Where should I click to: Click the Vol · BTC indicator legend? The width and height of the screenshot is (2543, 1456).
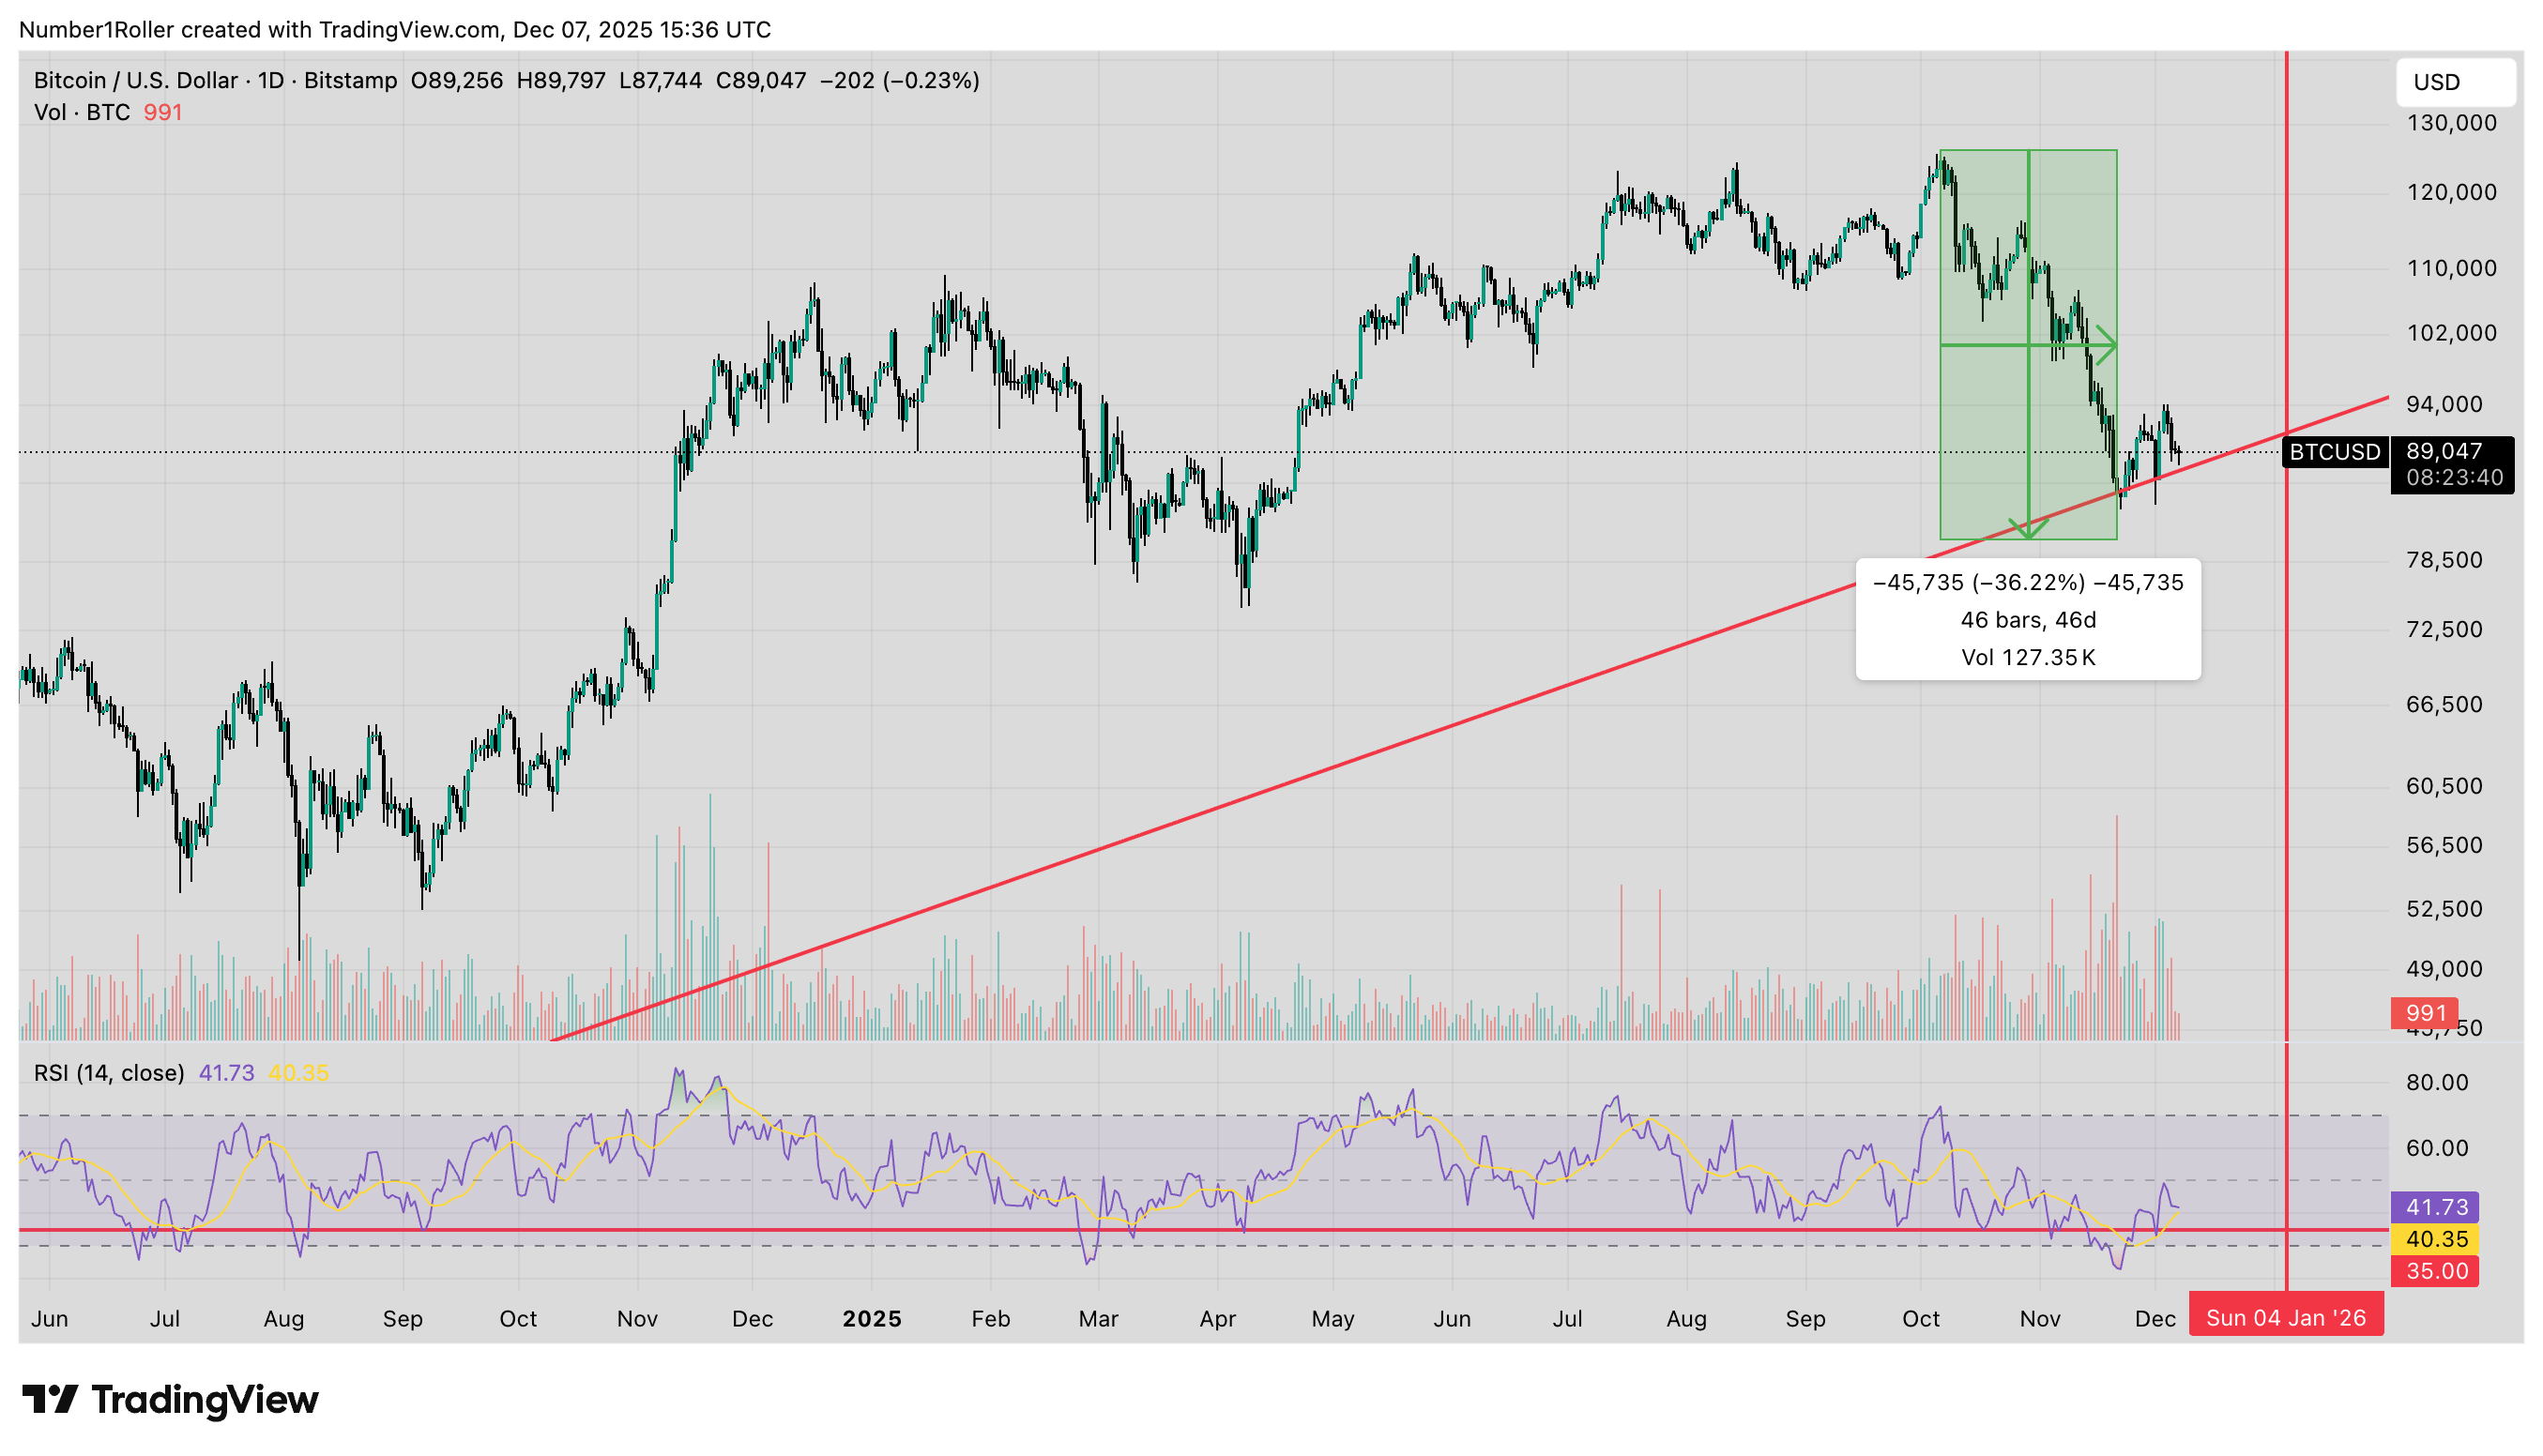[82, 112]
